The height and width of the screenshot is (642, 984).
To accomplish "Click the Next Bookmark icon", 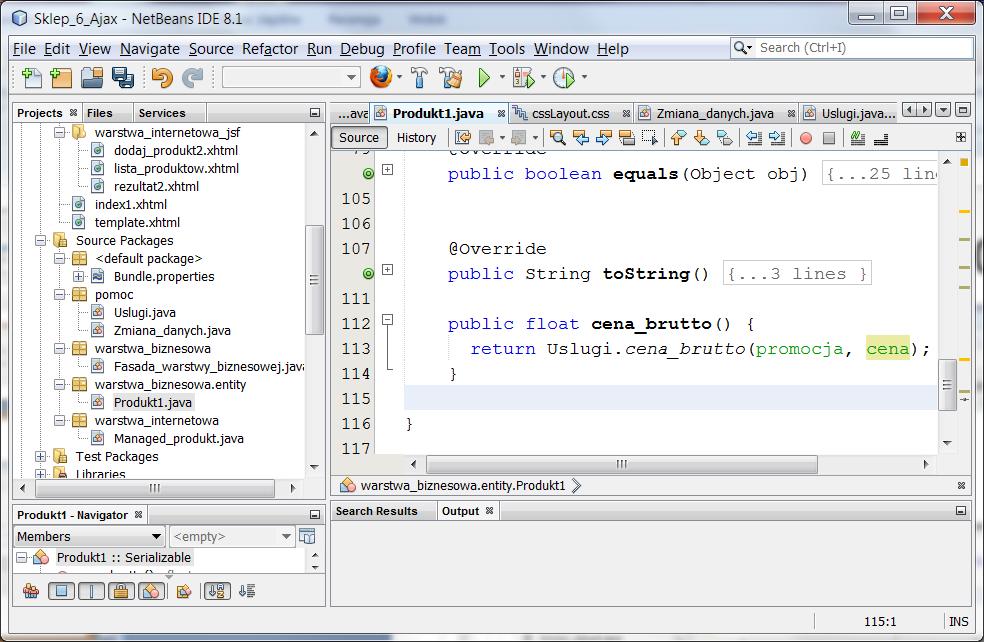I will [702, 137].
